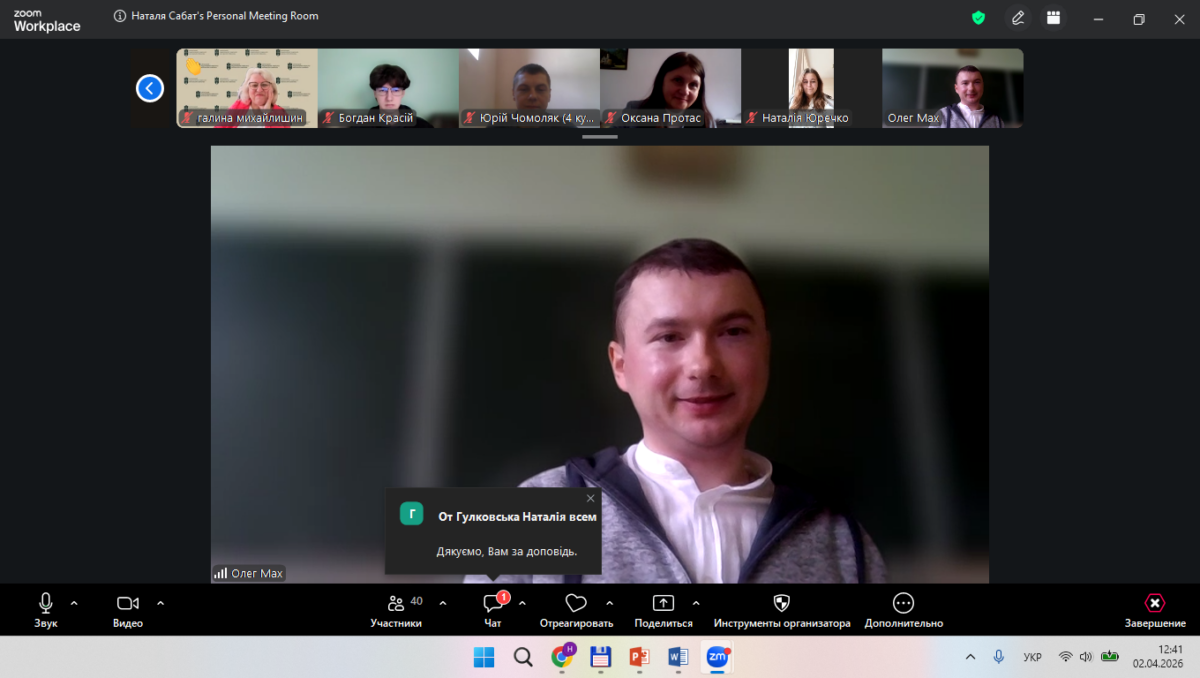Dismiss the chat notification from Гулковська Наталія

[590, 498]
